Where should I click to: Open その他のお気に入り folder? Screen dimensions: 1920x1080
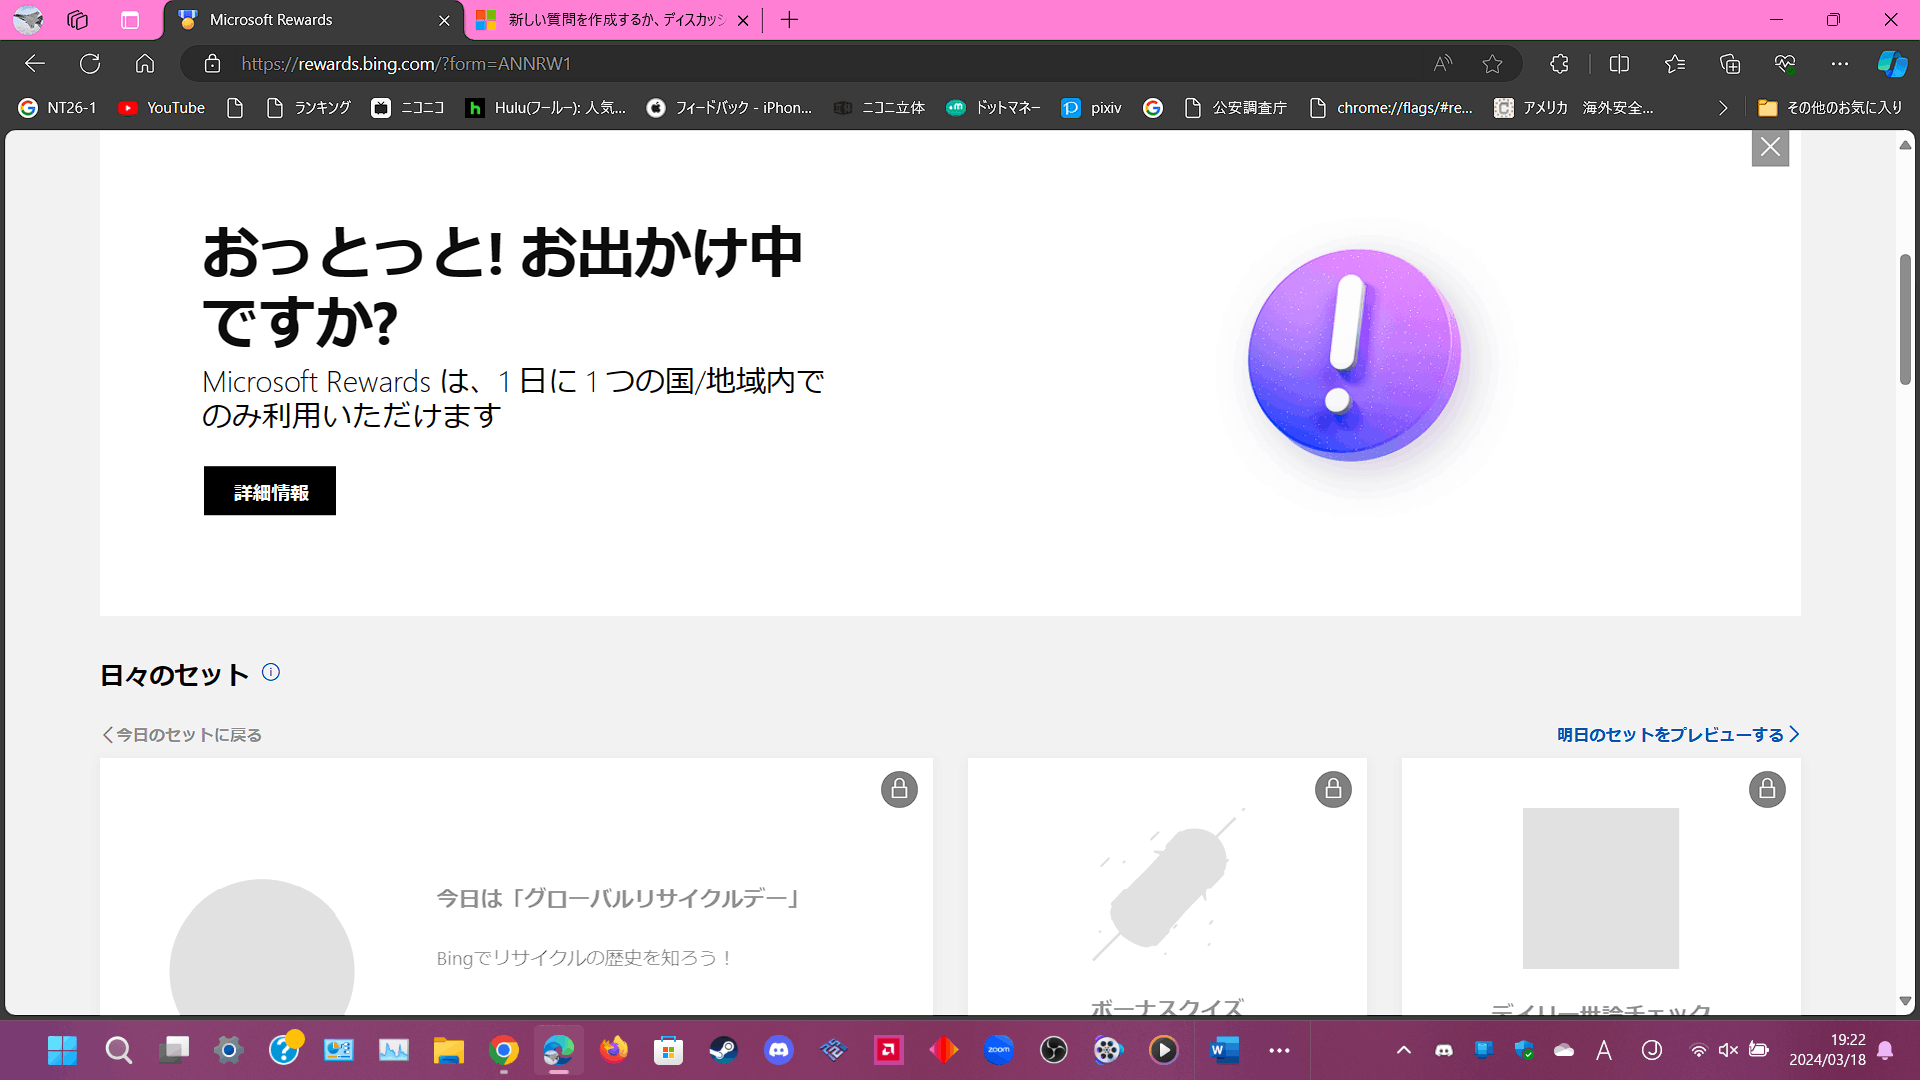(1830, 108)
